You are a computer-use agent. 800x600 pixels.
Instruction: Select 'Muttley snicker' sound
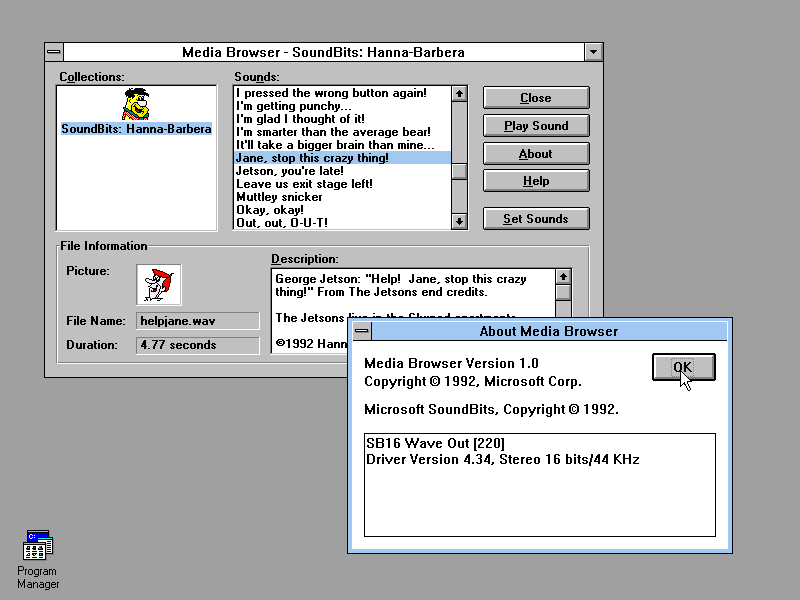tap(342, 197)
